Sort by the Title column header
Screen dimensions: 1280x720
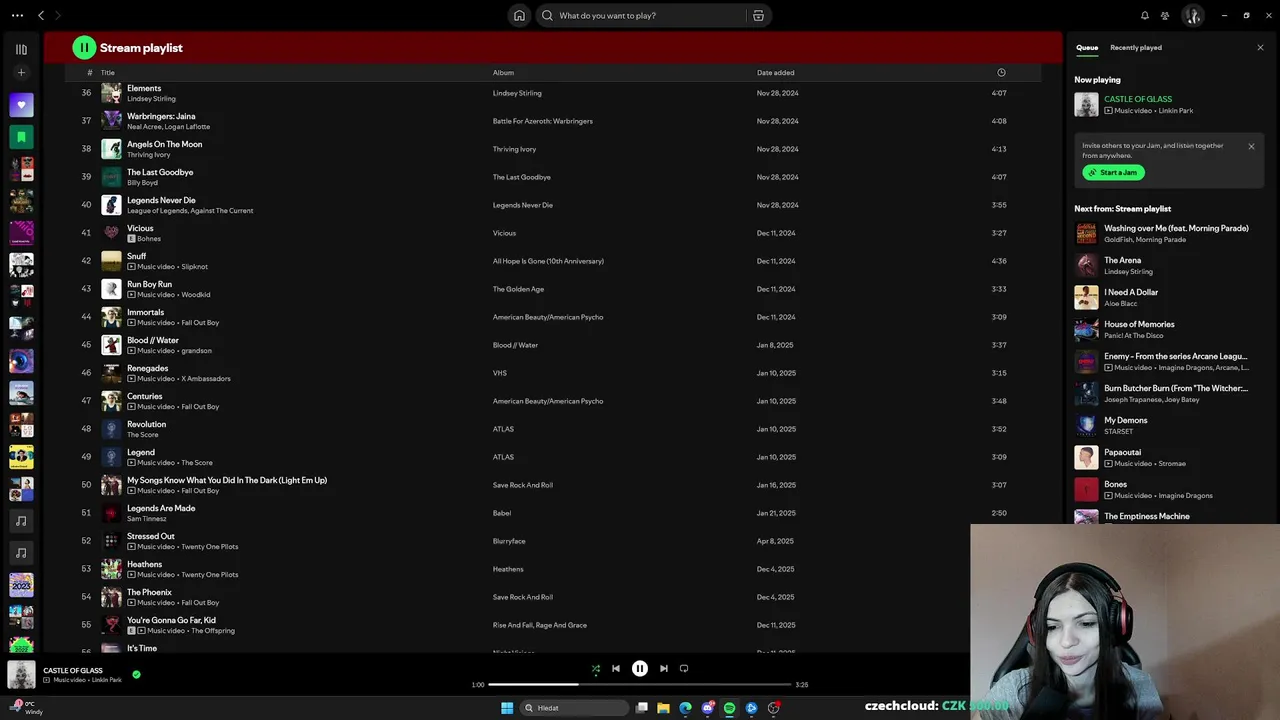pos(108,72)
